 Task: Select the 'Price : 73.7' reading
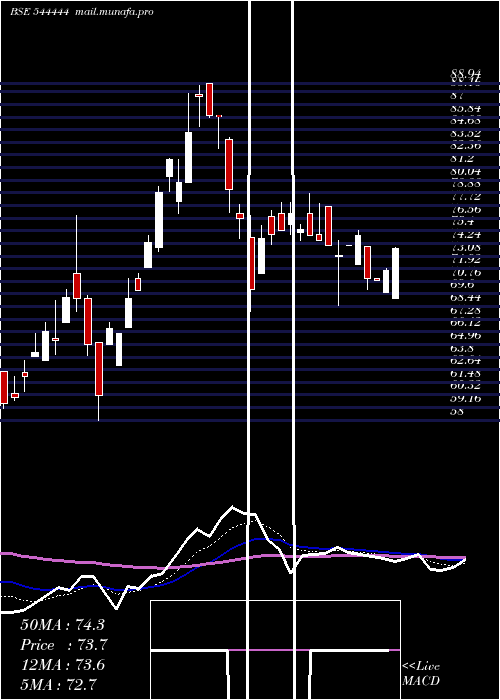[x=64, y=645]
